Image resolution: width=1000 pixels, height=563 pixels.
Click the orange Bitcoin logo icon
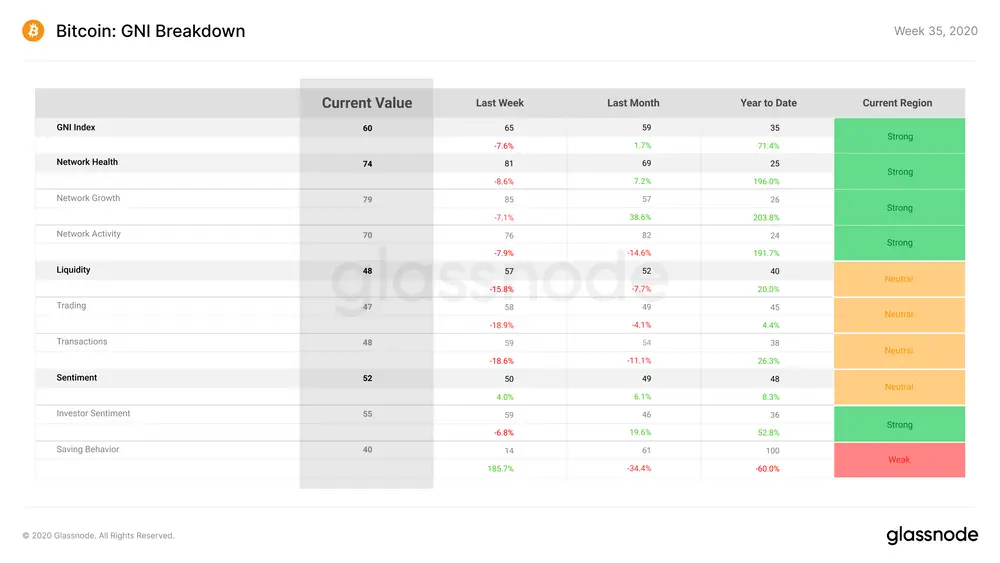click(x=33, y=31)
